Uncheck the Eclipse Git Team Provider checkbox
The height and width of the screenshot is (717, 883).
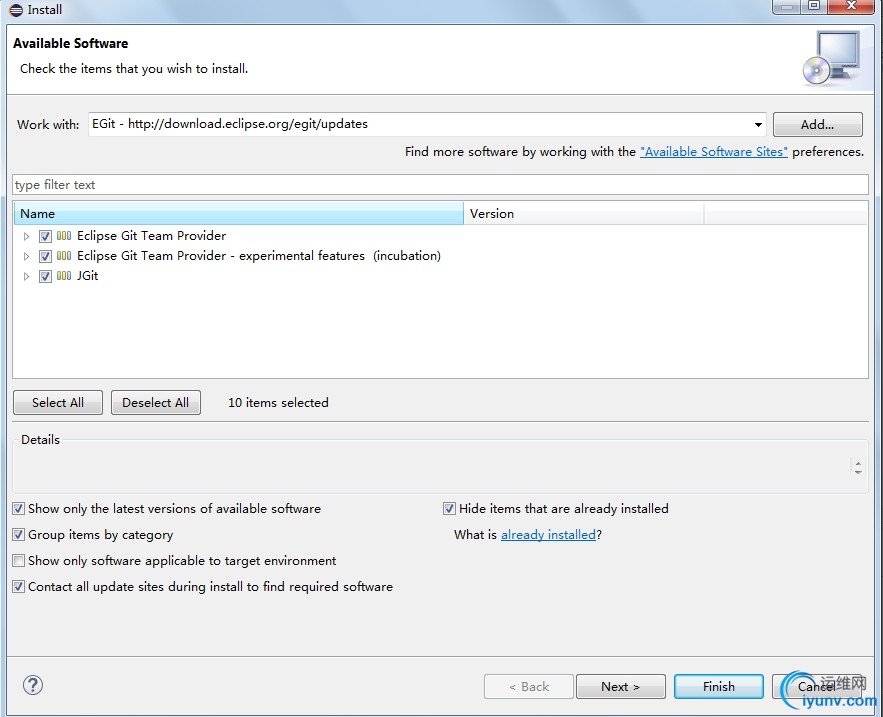(45, 236)
